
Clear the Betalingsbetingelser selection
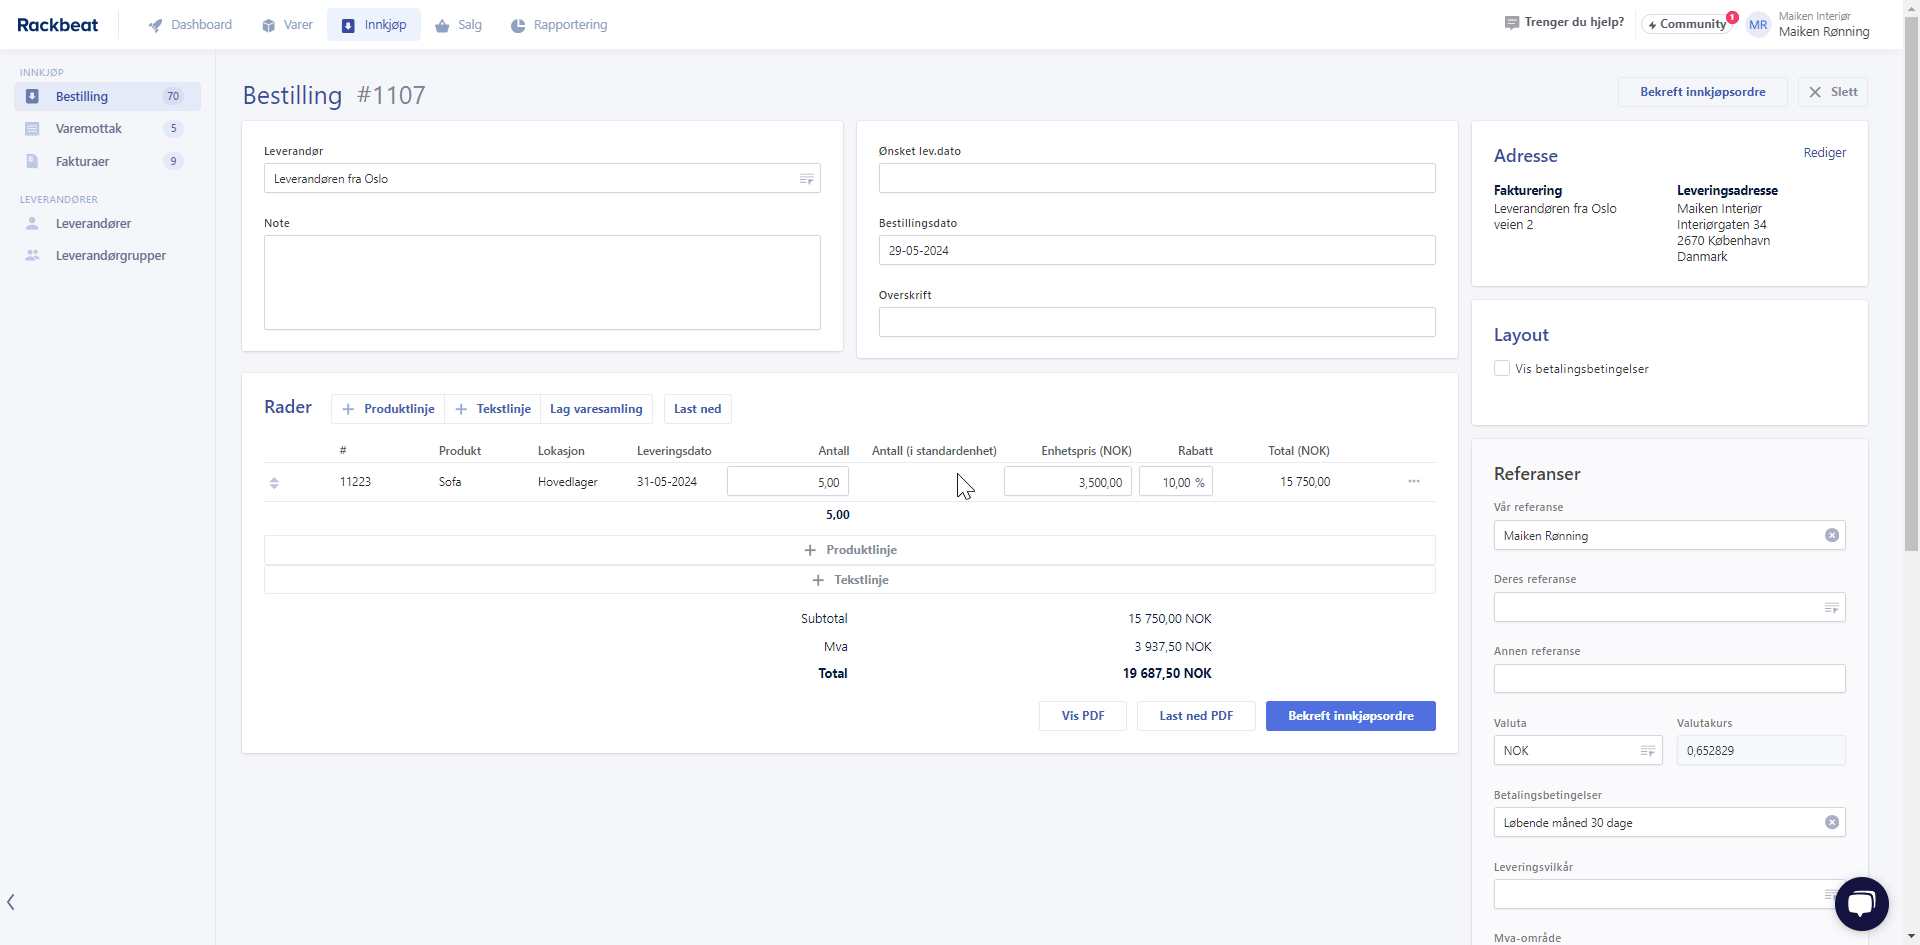1831,822
